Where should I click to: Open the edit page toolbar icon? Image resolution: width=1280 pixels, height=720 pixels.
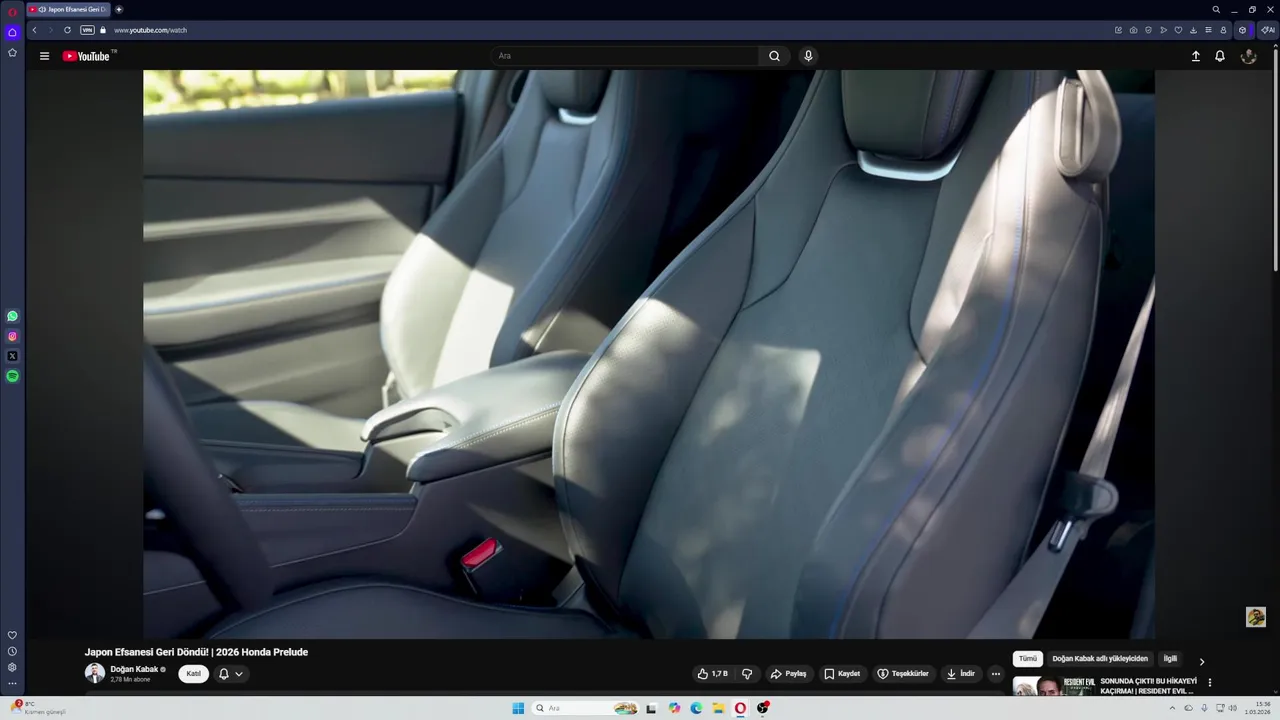(1118, 30)
